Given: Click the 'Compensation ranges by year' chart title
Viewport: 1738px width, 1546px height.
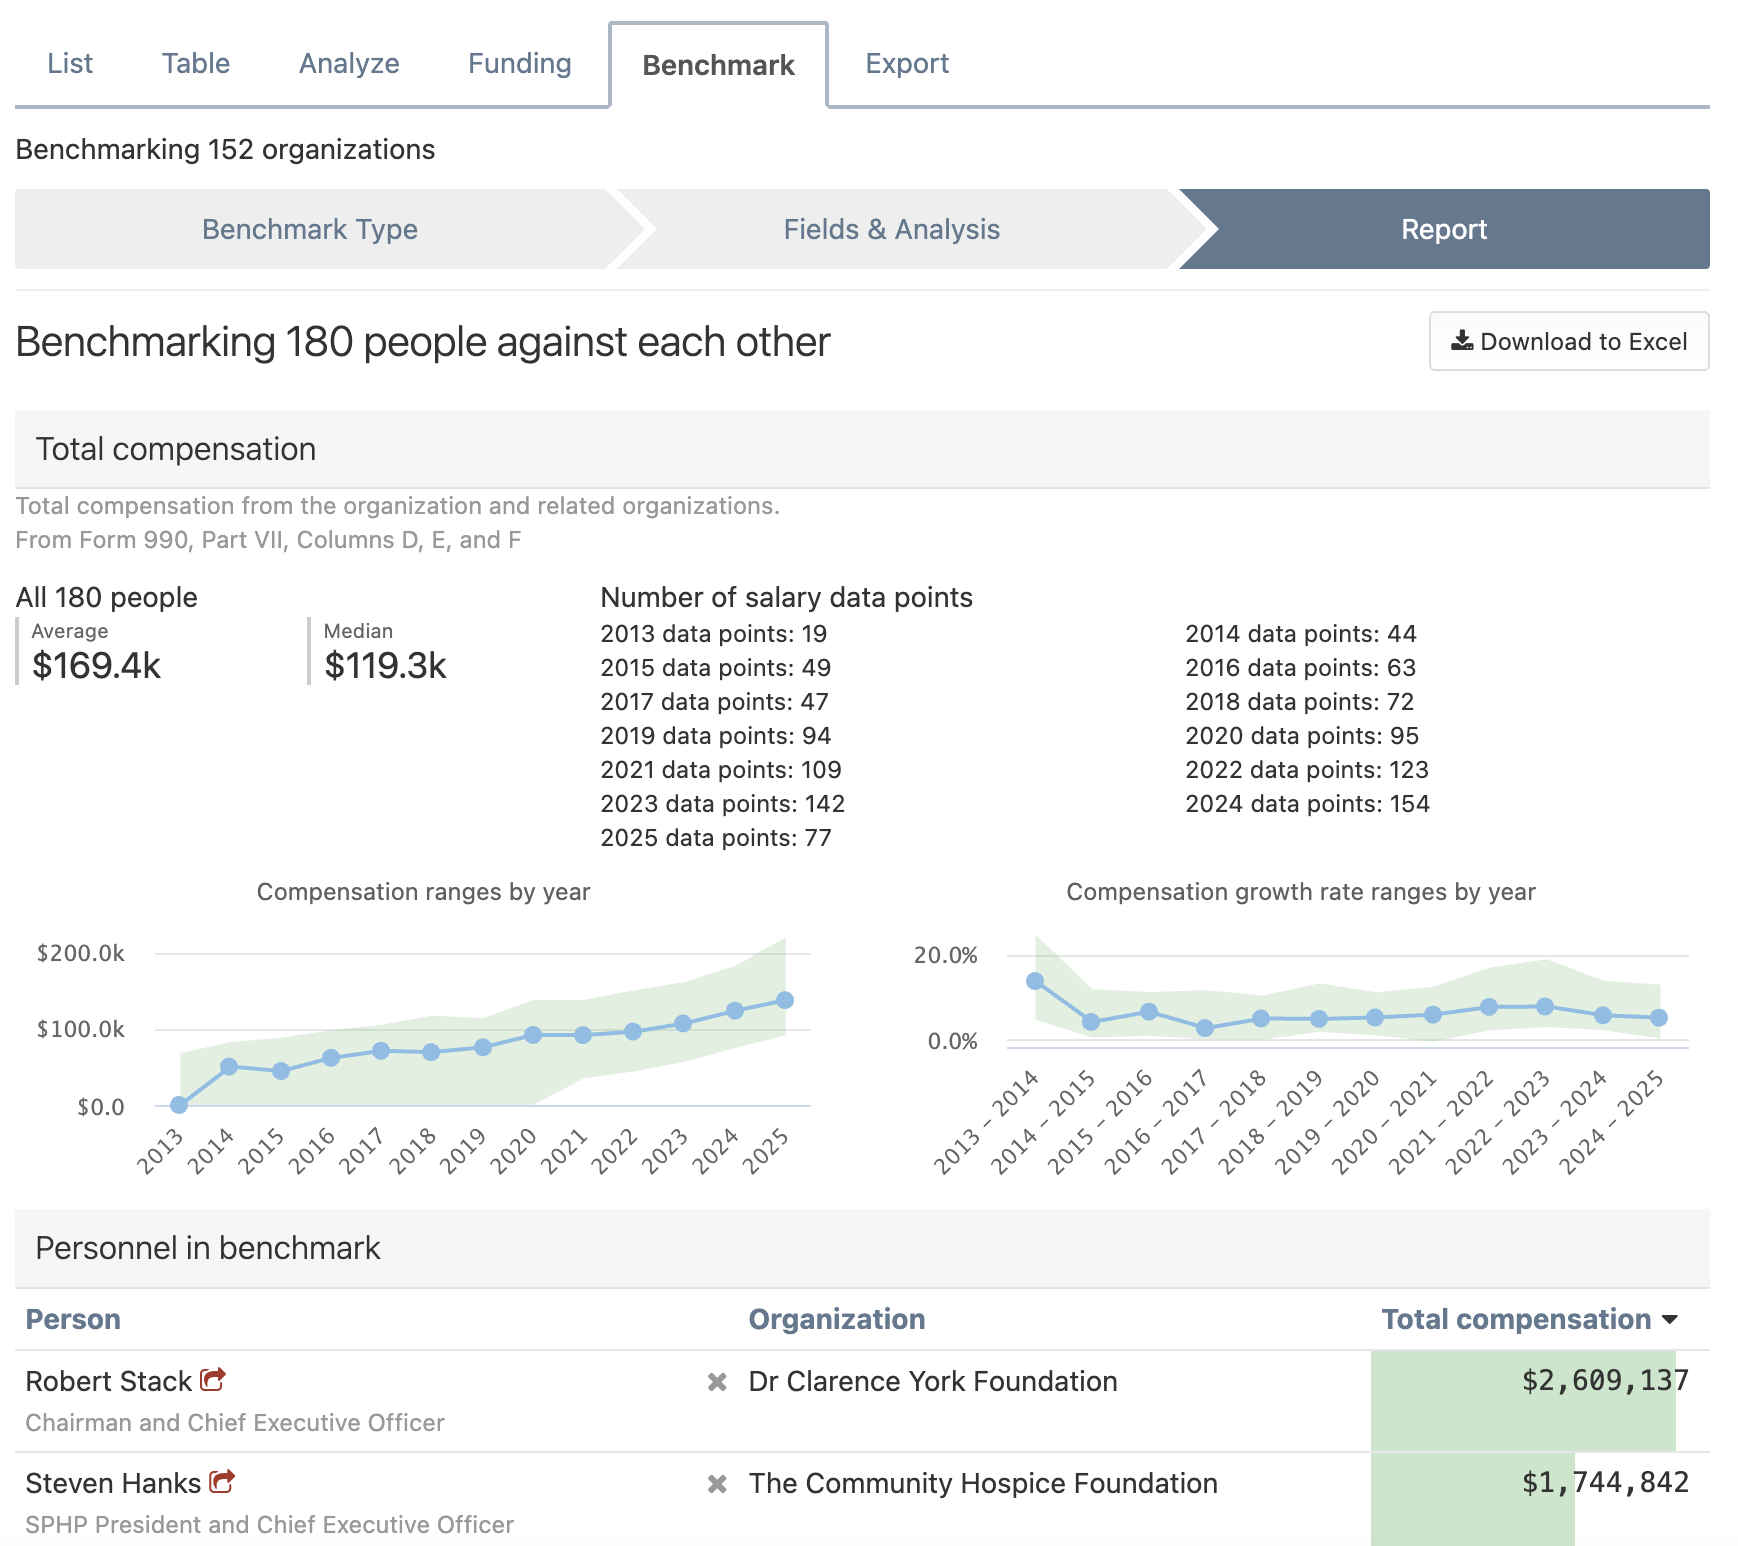Looking at the screenshot, I should [424, 892].
